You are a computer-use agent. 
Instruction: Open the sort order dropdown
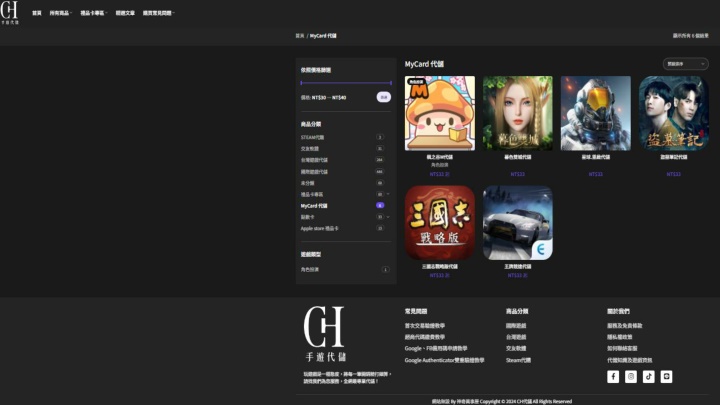point(685,64)
